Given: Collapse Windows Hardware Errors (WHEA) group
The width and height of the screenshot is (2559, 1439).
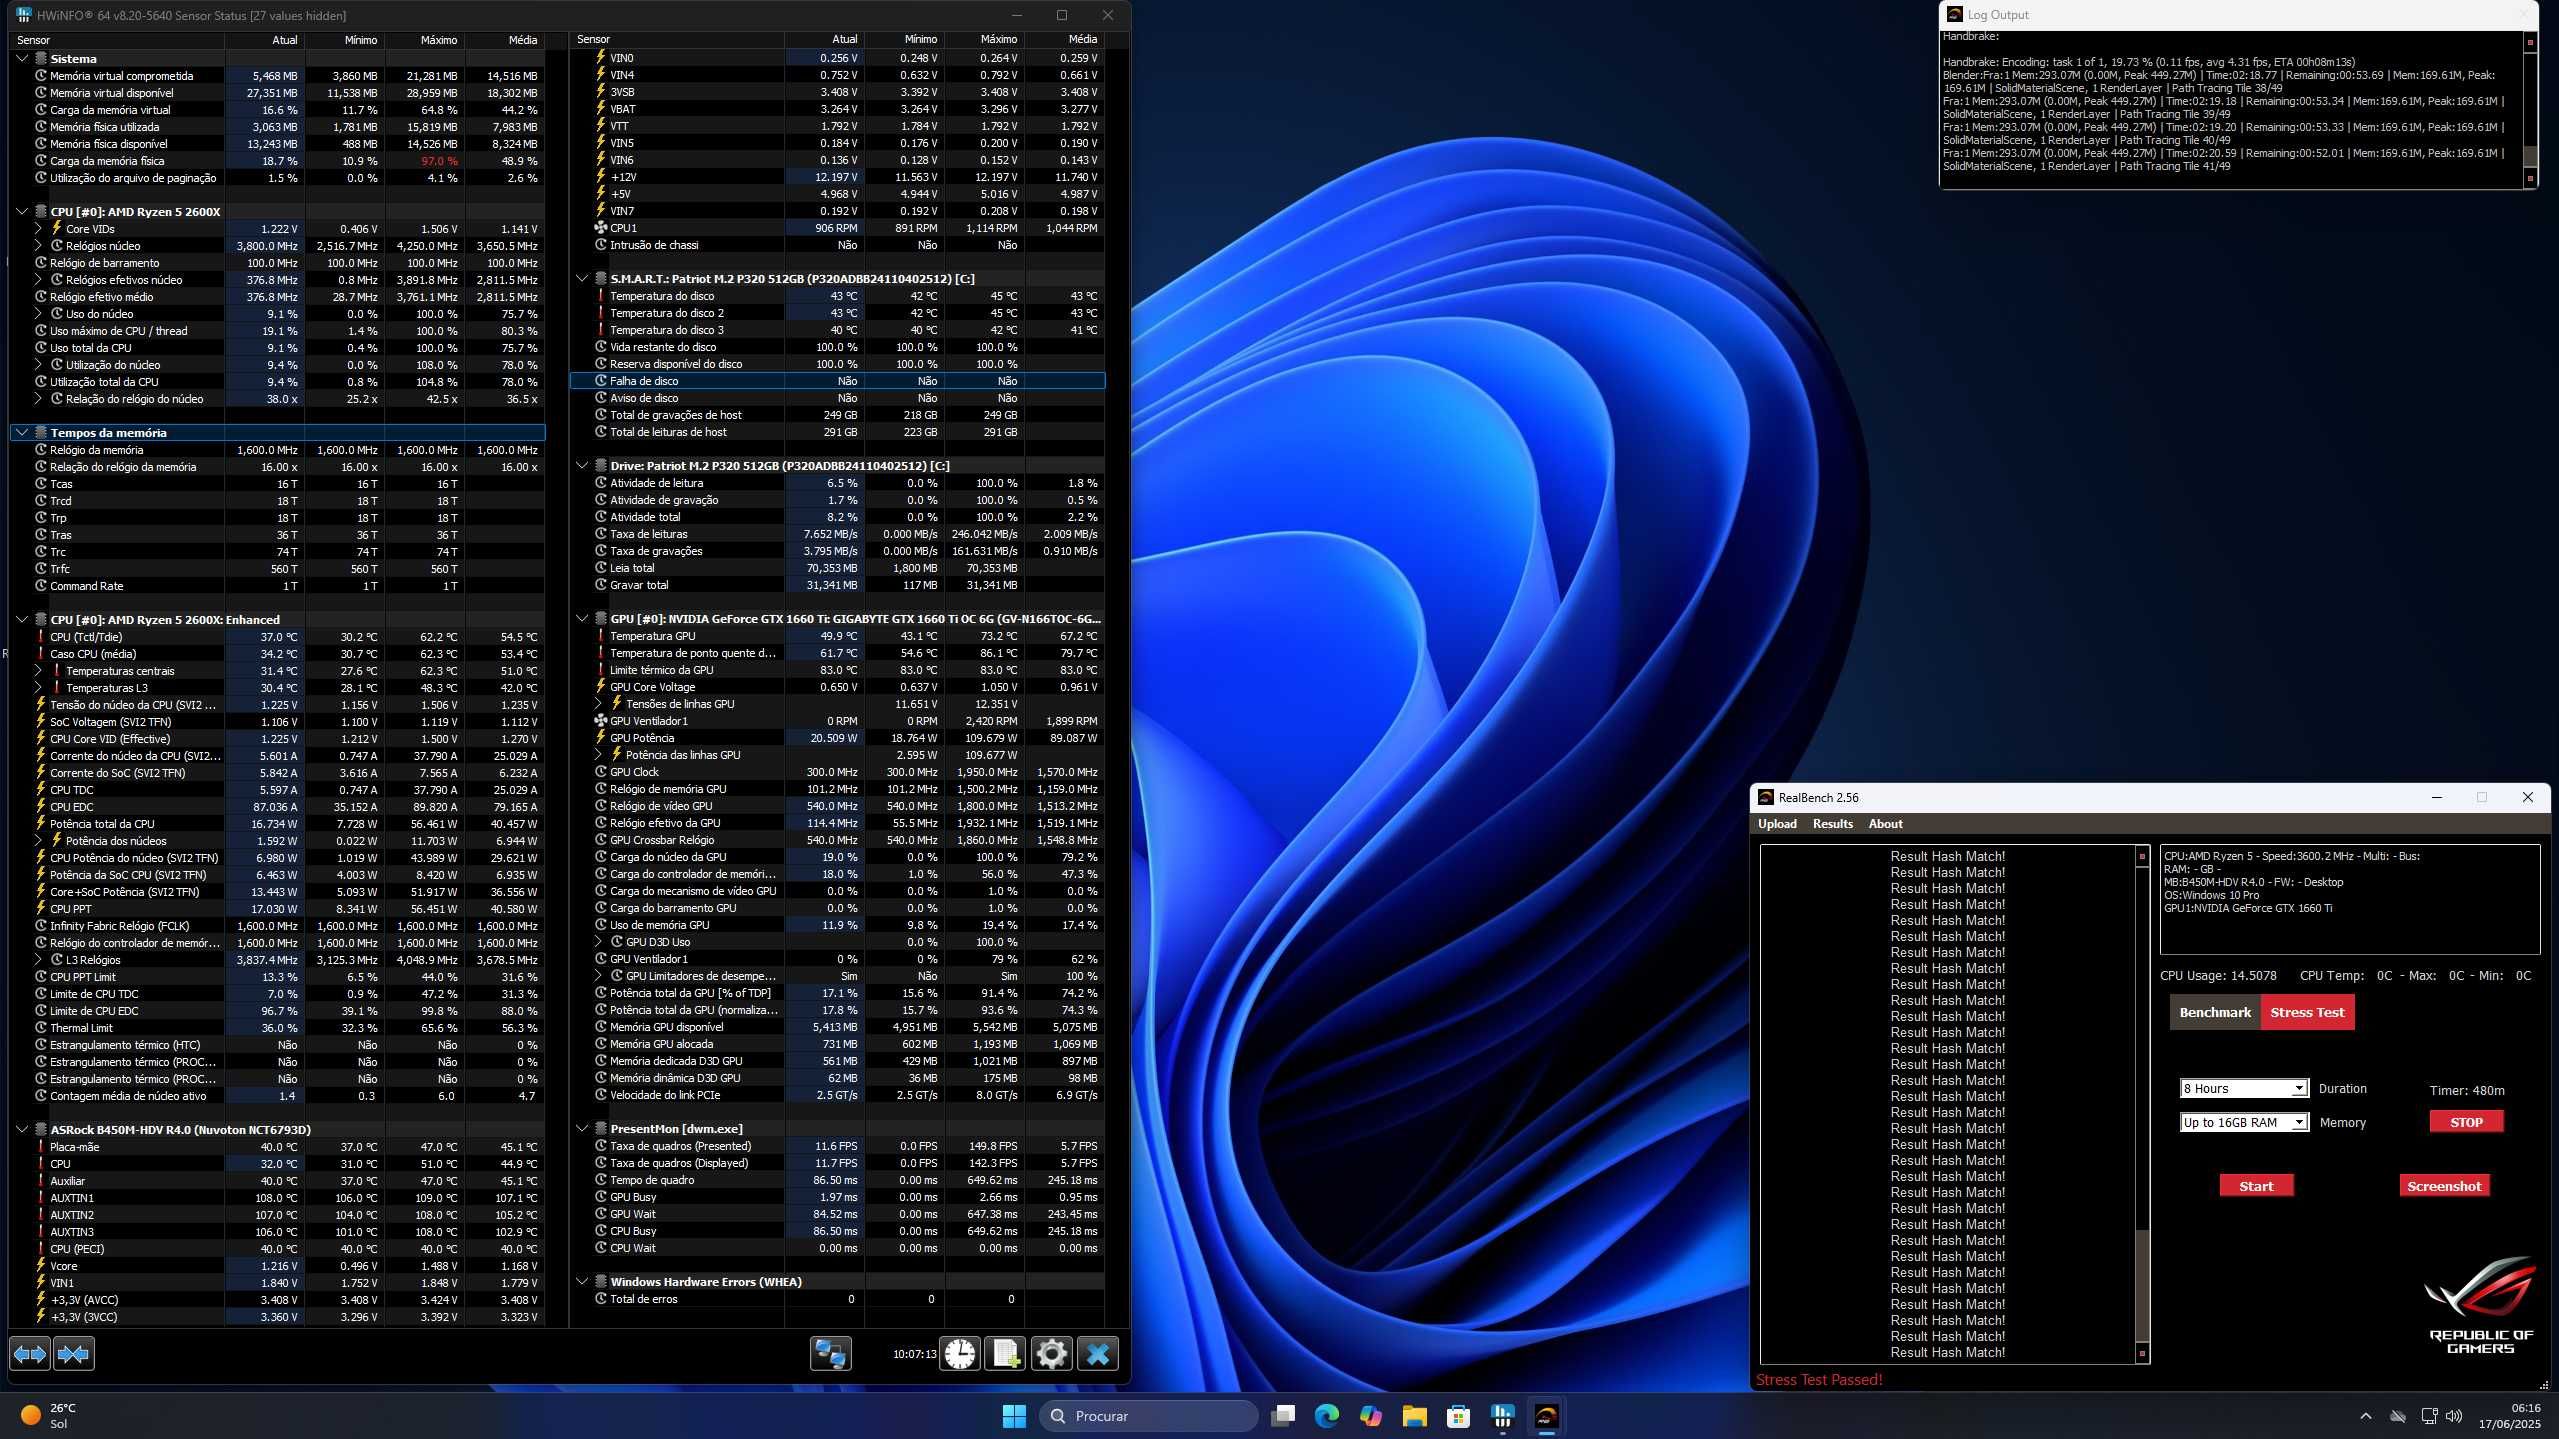Looking at the screenshot, I should coord(582,1282).
